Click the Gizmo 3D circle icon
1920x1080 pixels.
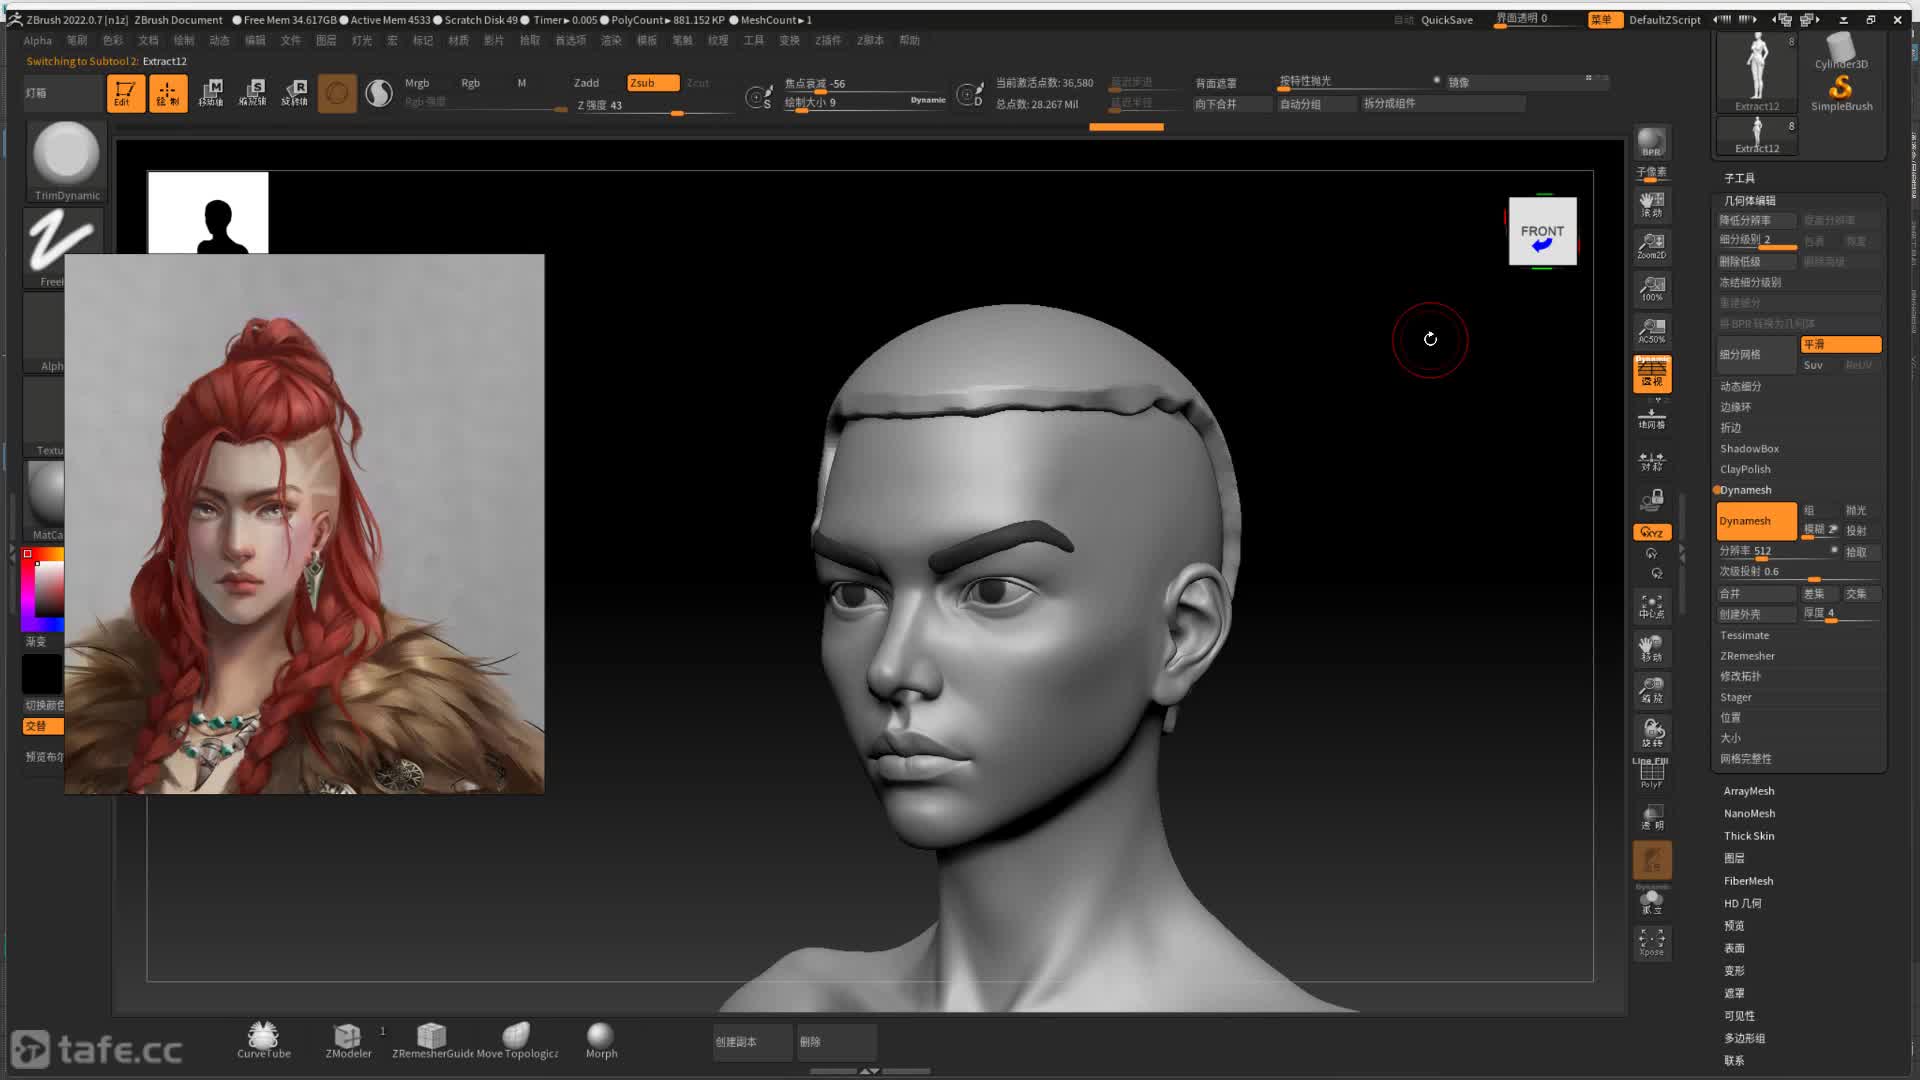(337, 93)
